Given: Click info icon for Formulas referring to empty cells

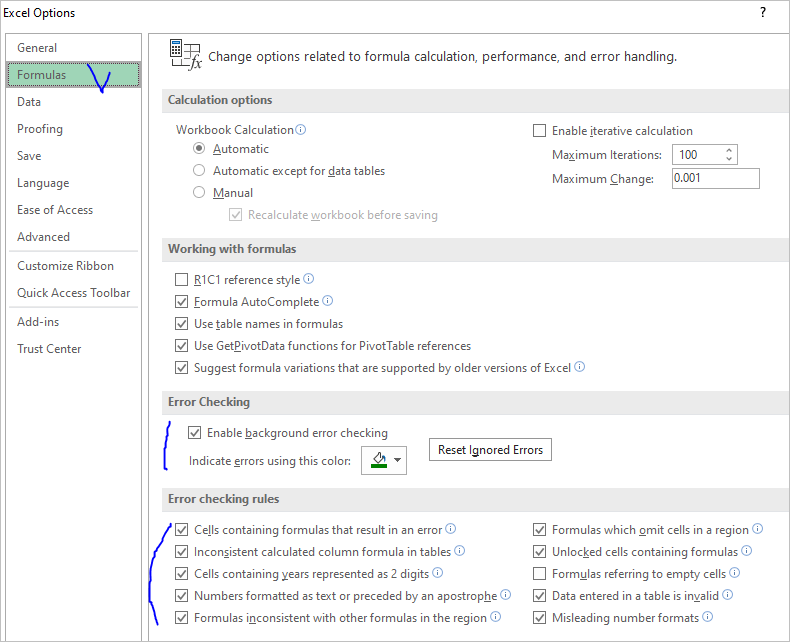Looking at the screenshot, I should pos(735,572).
